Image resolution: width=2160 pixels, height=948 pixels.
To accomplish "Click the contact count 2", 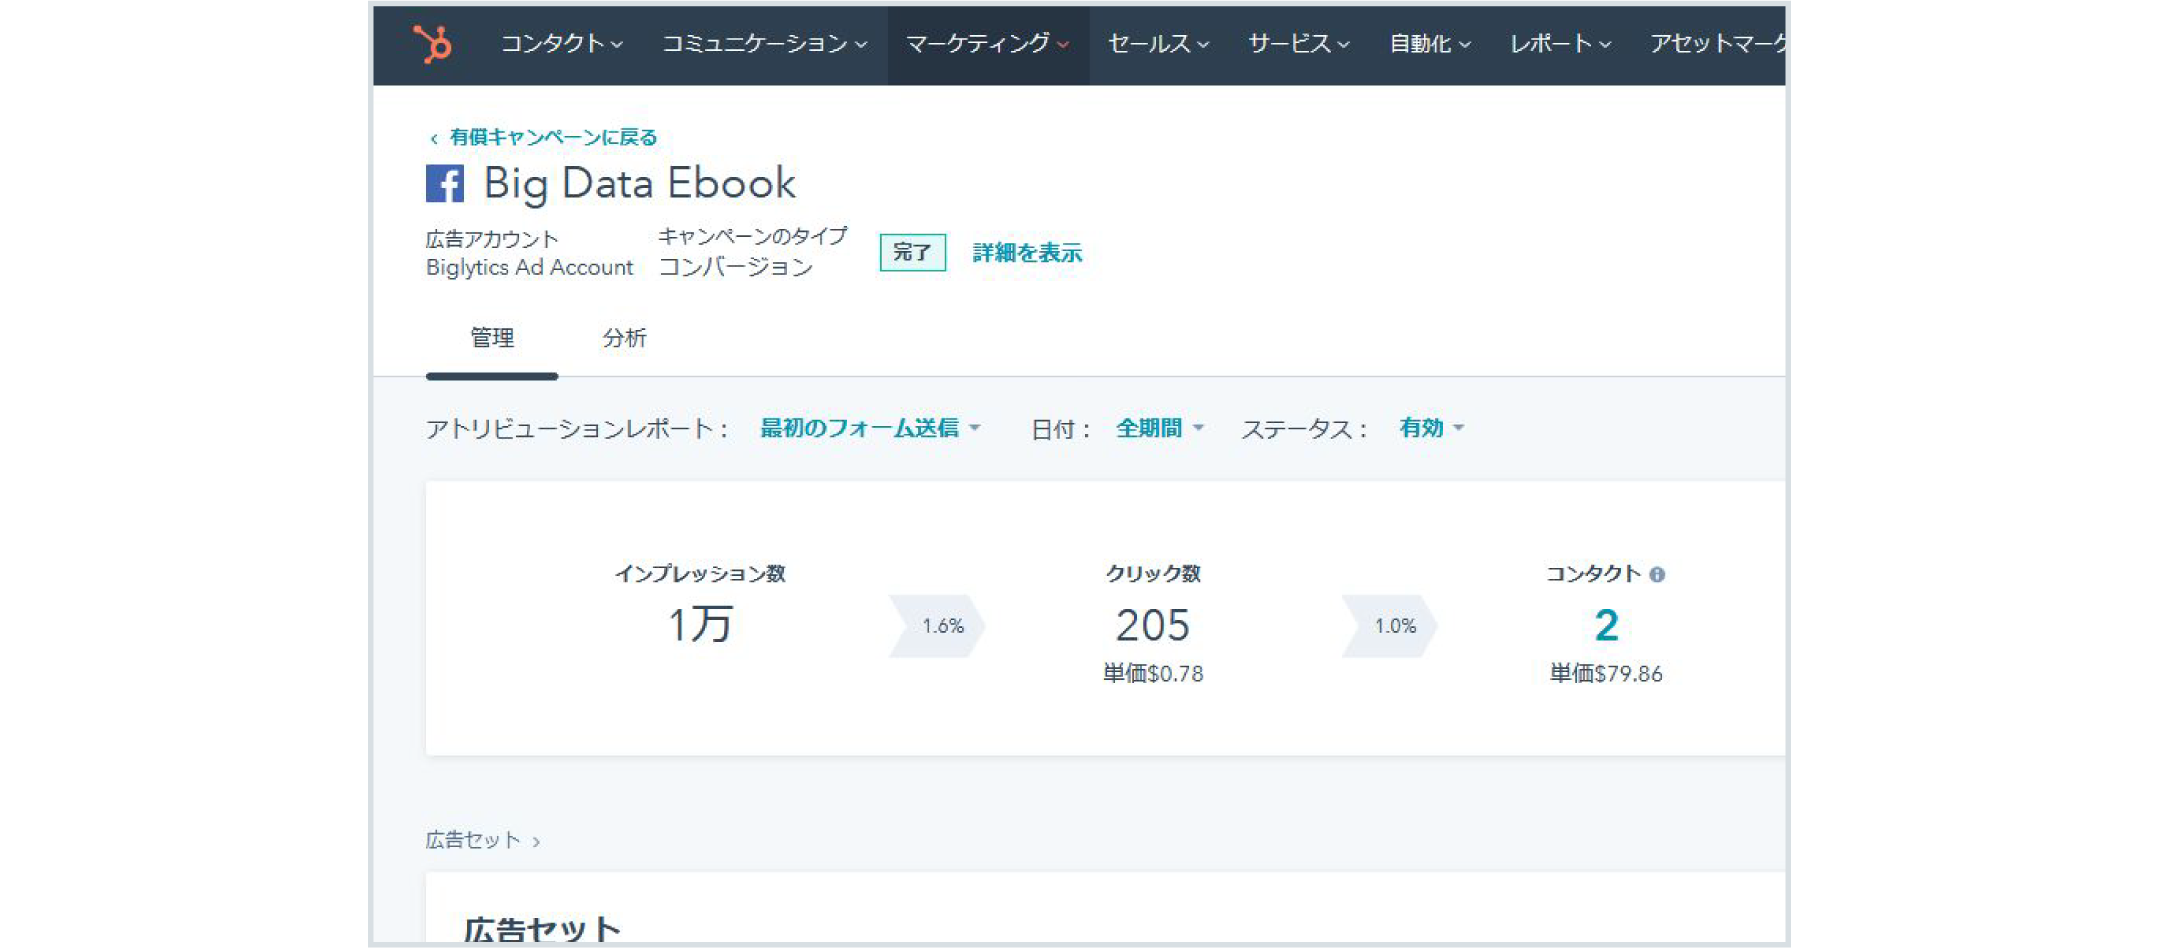I will tap(1606, 626).
